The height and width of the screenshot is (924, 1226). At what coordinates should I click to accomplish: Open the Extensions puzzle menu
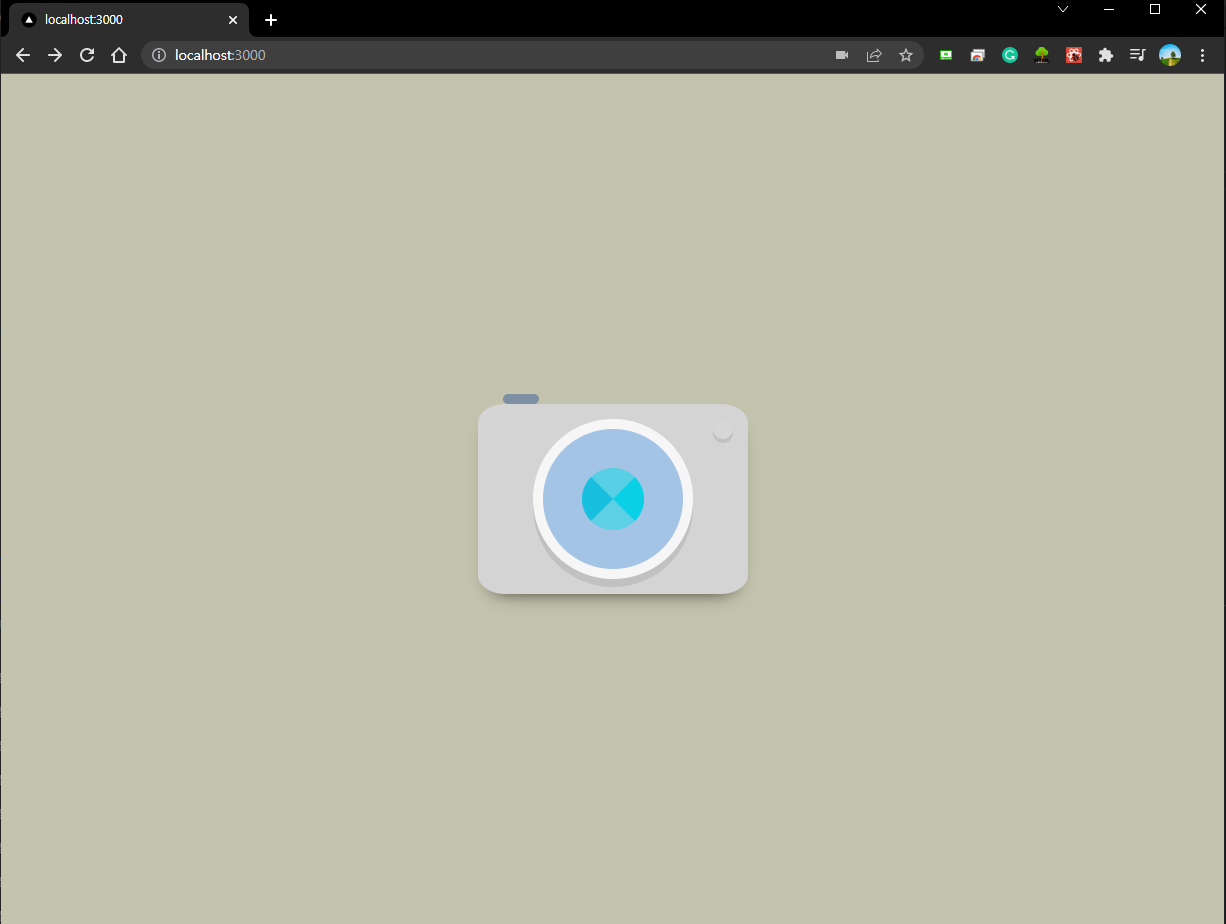pos(1106,55)
